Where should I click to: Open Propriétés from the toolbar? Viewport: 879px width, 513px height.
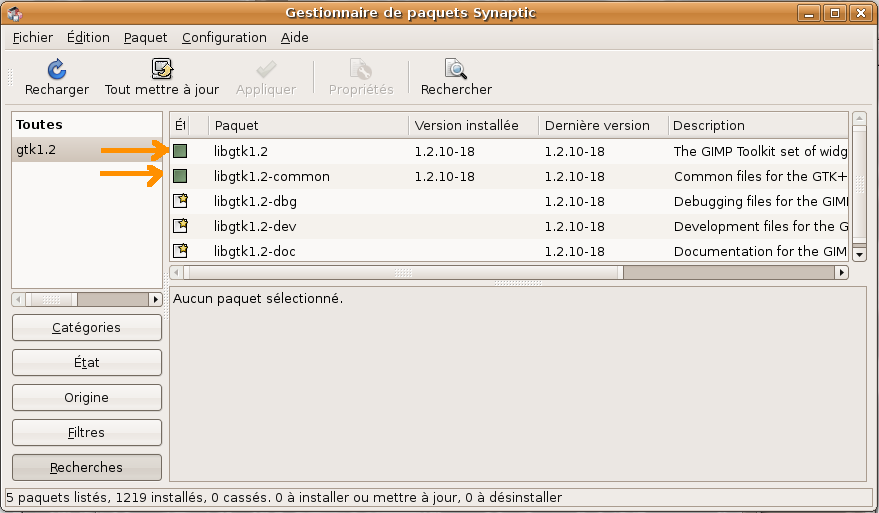pyautogui.click(x=361, y=69)
